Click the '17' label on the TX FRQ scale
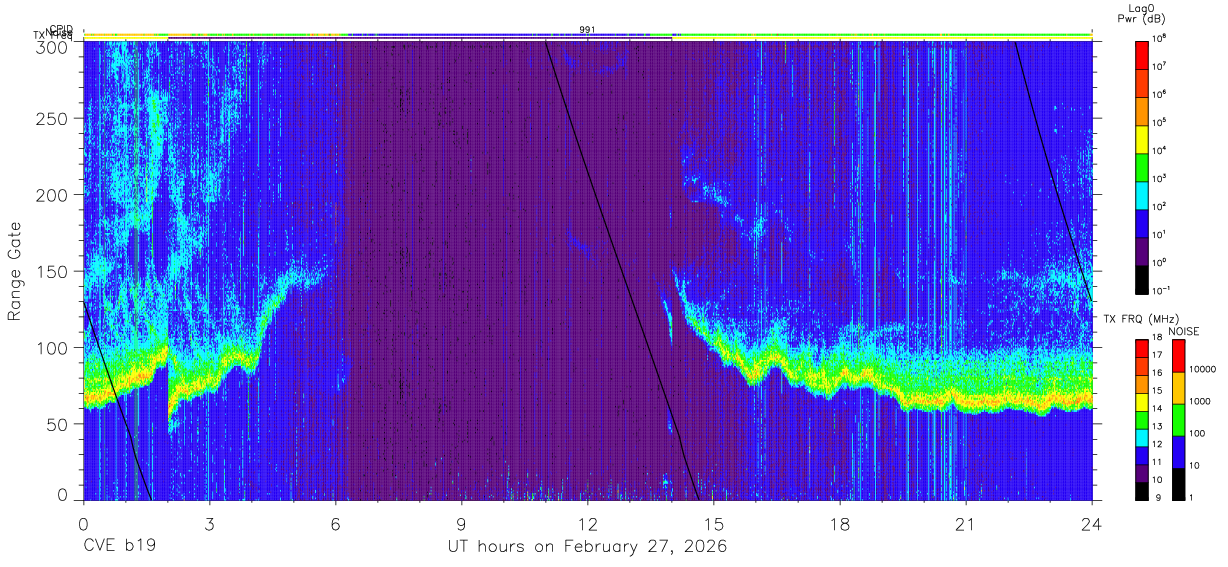 tap(1159, 355)
